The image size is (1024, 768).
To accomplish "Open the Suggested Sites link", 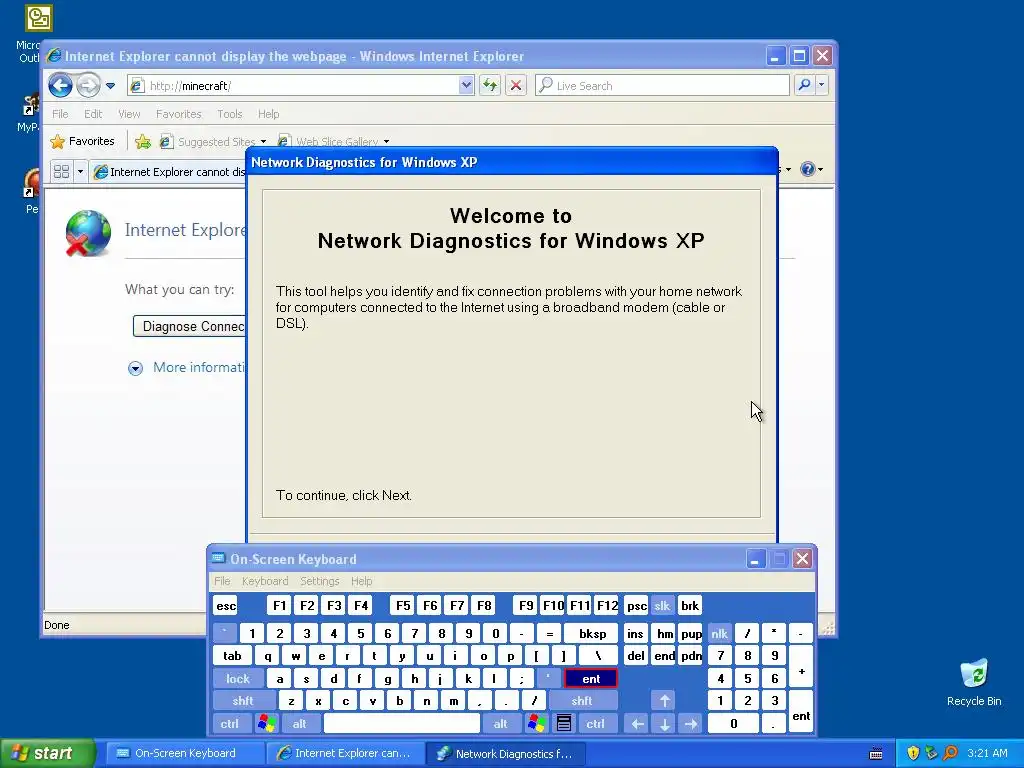I will (213, 142).
